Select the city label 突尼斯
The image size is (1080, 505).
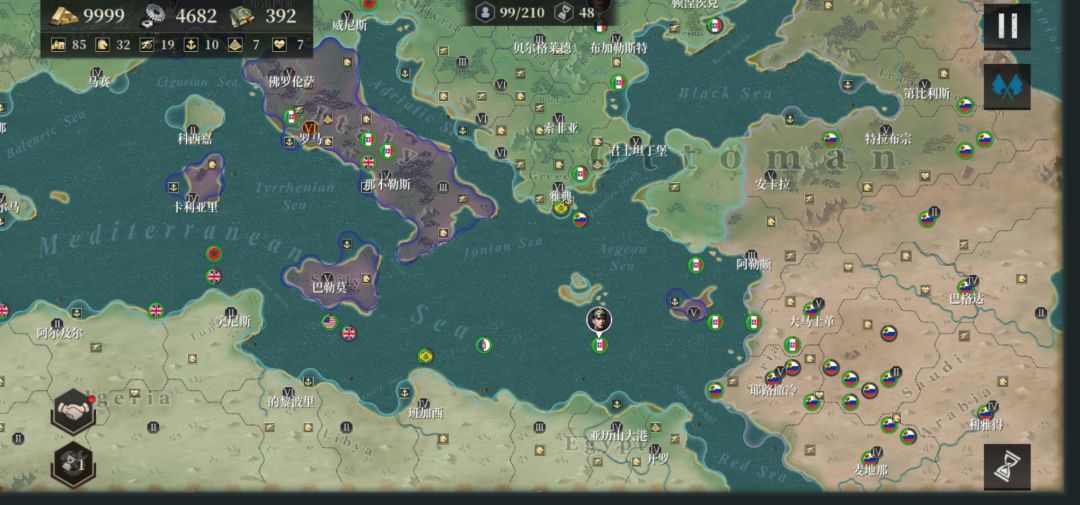pyautogui.click(x=233, y=322)
